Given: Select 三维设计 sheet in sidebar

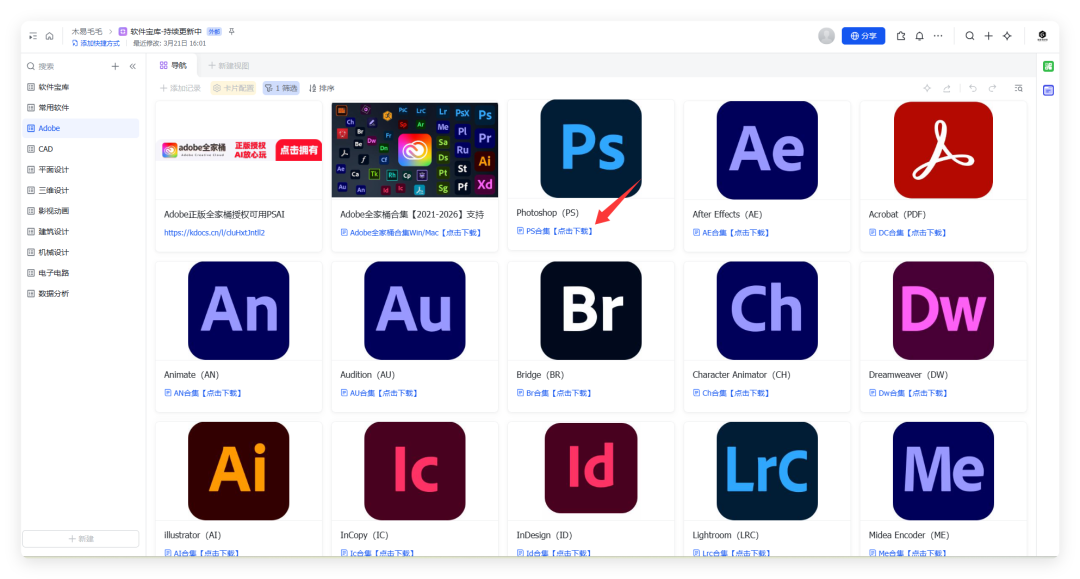Looking at the screenshot, I should coord(81,190).
